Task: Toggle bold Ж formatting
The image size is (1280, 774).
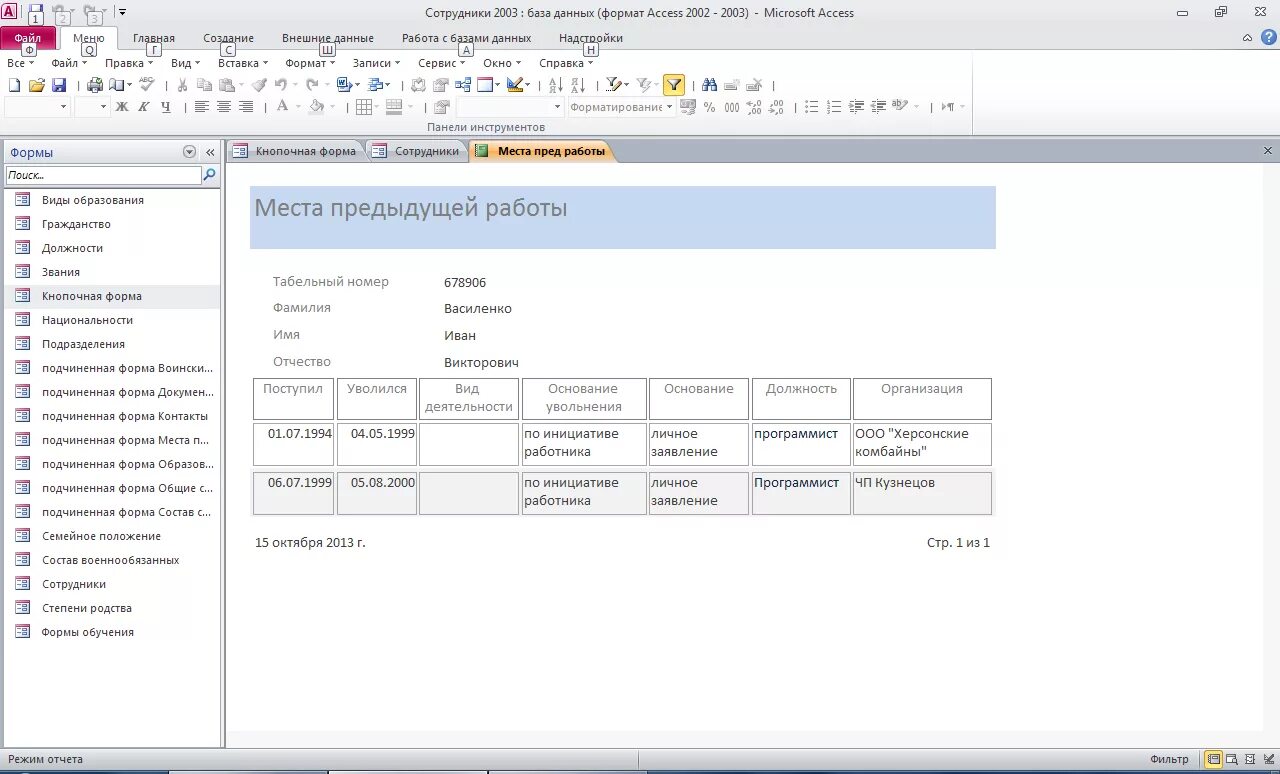Action: pyautogui.click(x=122, y=107)
